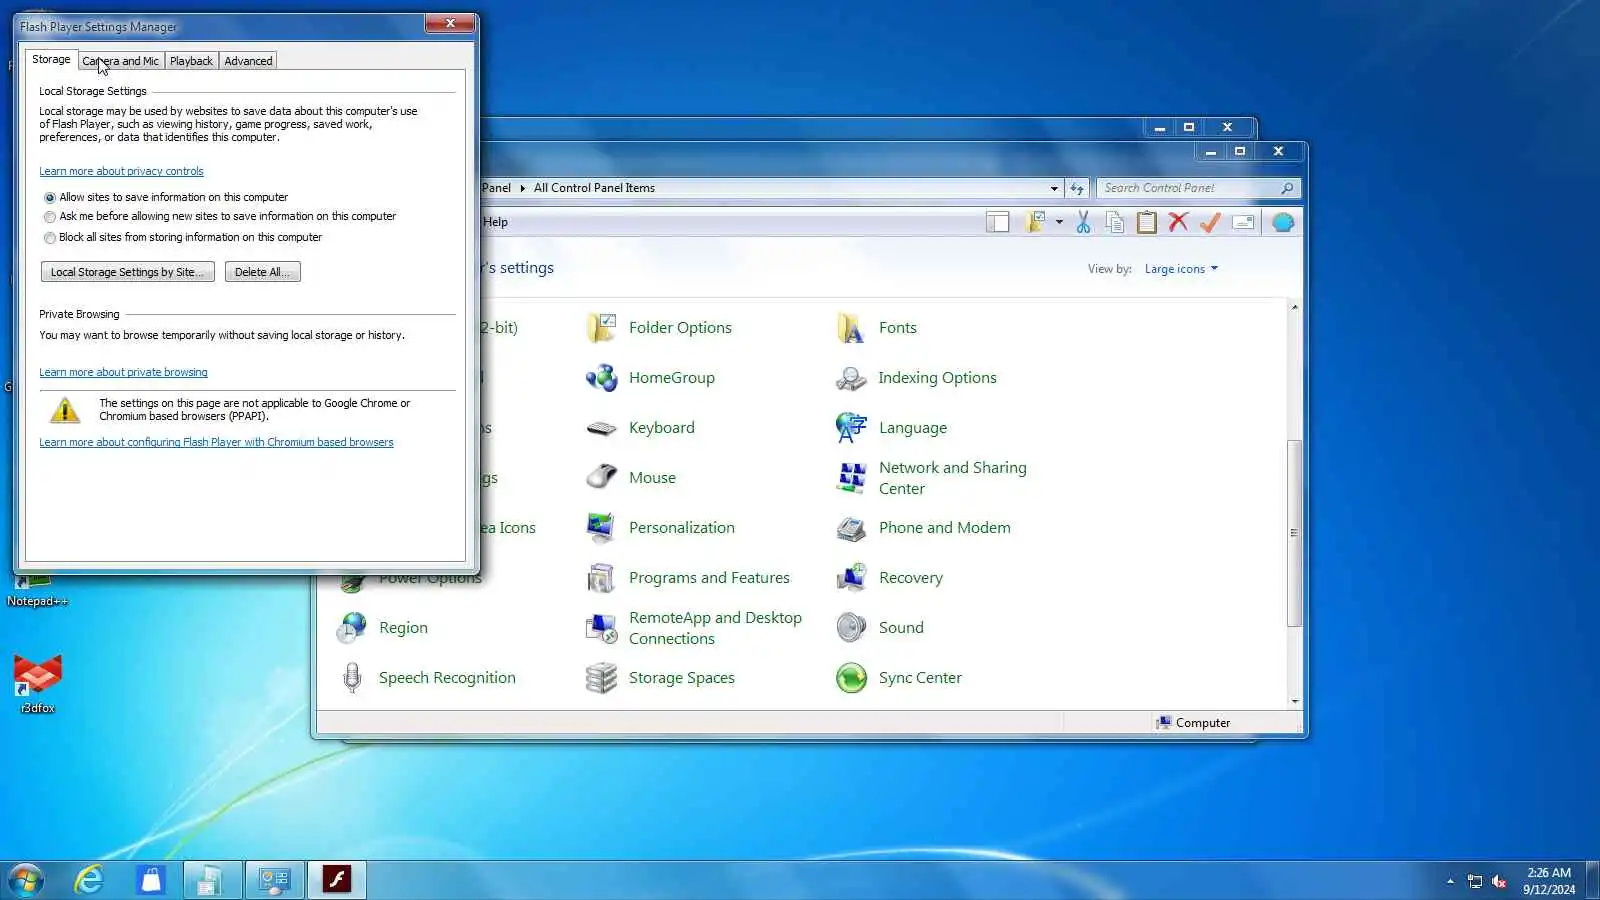Image resolution: width=1600 pixels, height=900 pixels.
Task: Click the Search Control Panel field
Action: [1198, 188]
